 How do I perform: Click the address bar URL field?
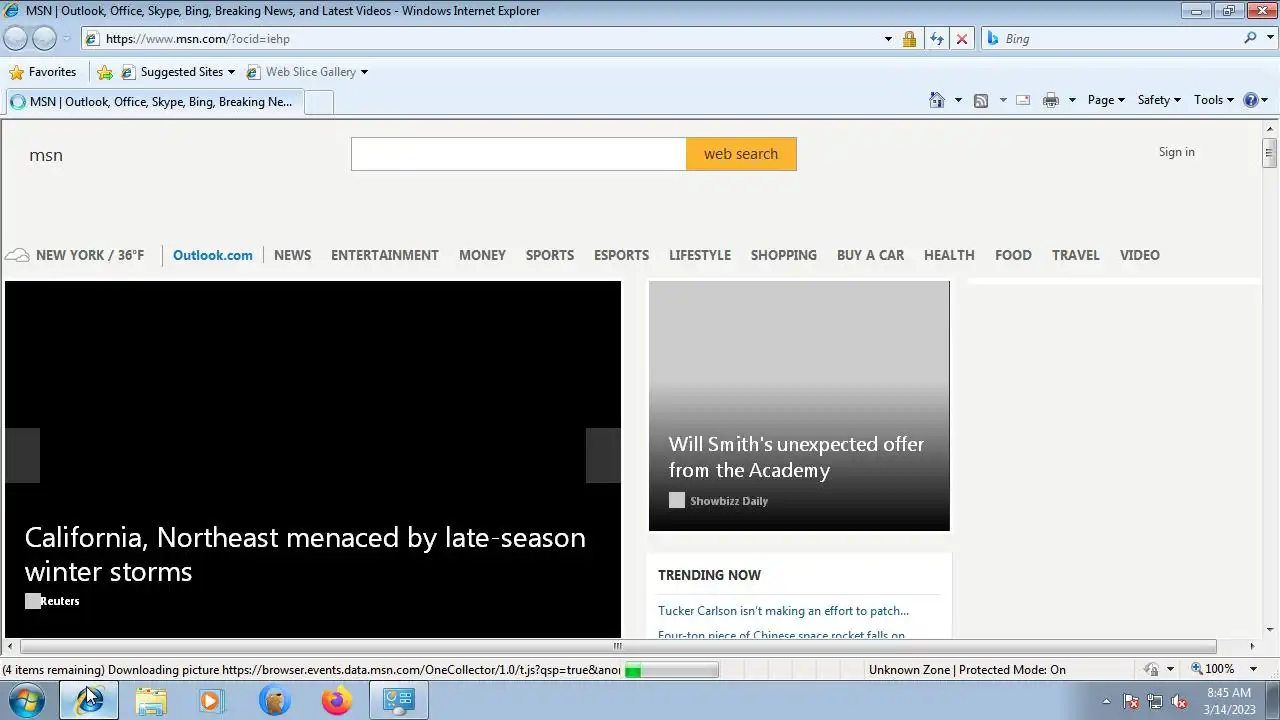(x=480, y=39)
